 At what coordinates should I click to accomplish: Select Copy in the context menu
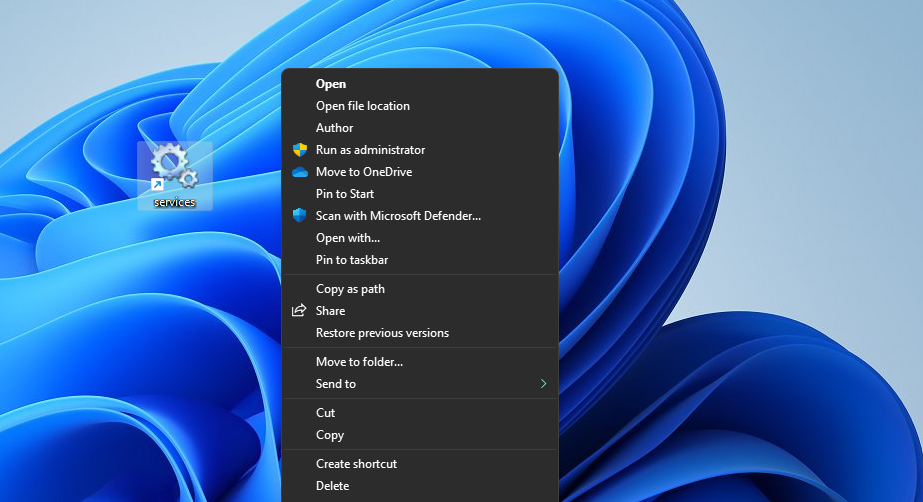pyautogui.click(x=329, y=435)
